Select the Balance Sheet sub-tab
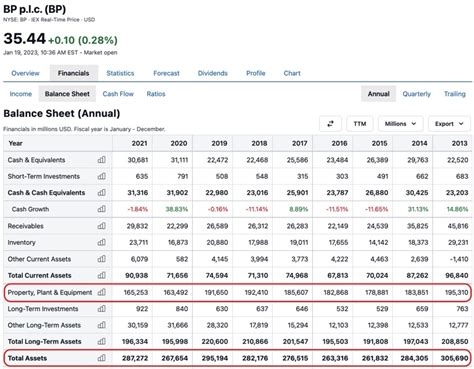This screenshot has width=474, height=369. tap(67, 94)
